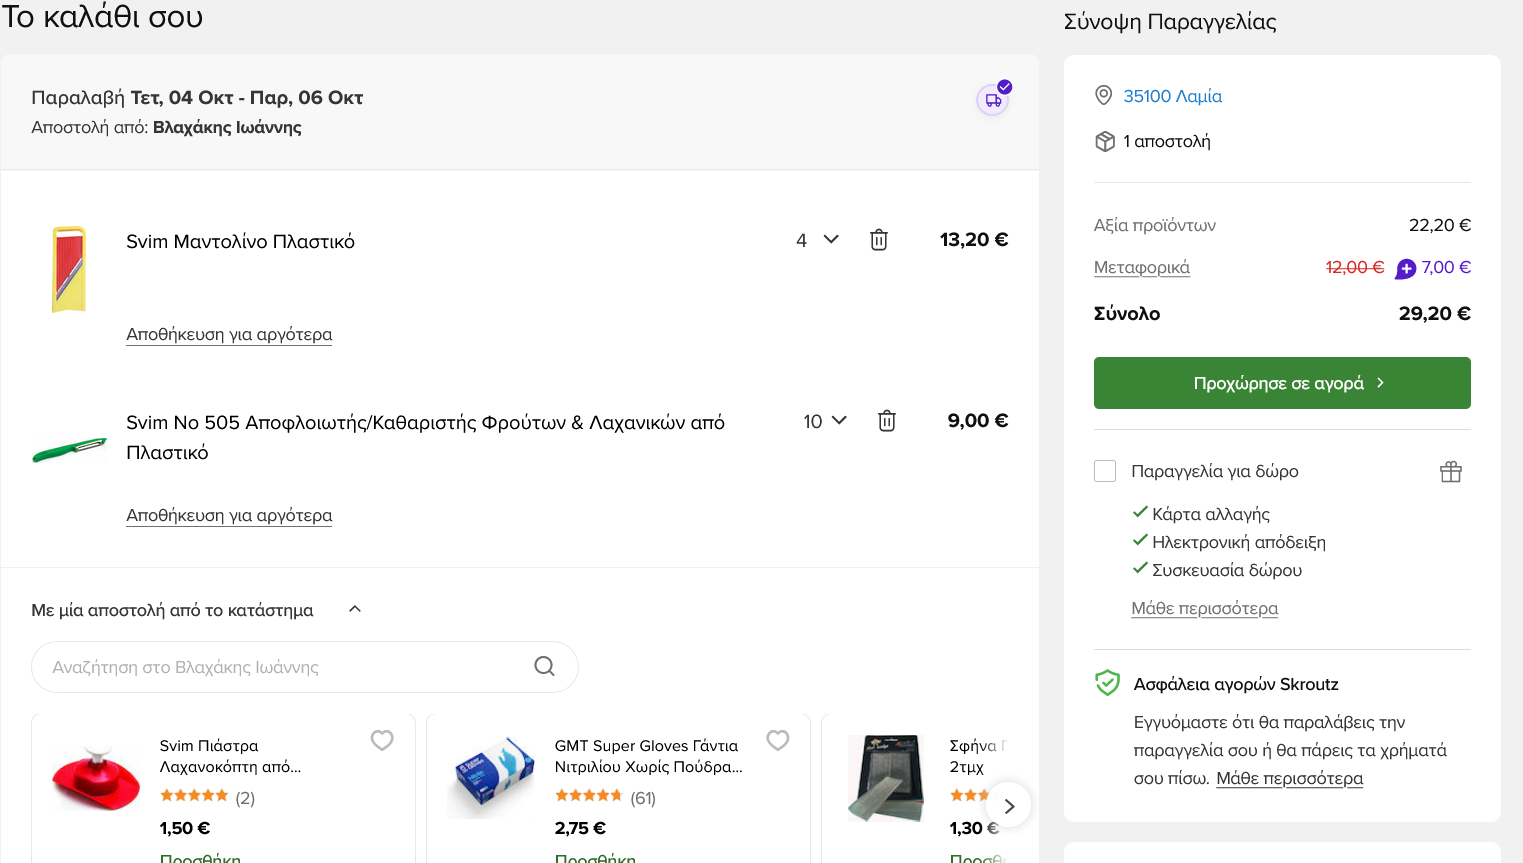Collapse the Με μία αποστολή από το κατάστημα section

tap(355, 609)
